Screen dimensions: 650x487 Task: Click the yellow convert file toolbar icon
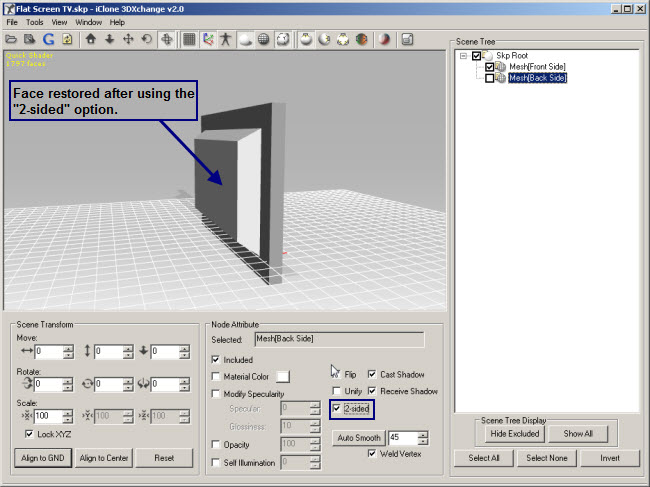coord(67,39)
